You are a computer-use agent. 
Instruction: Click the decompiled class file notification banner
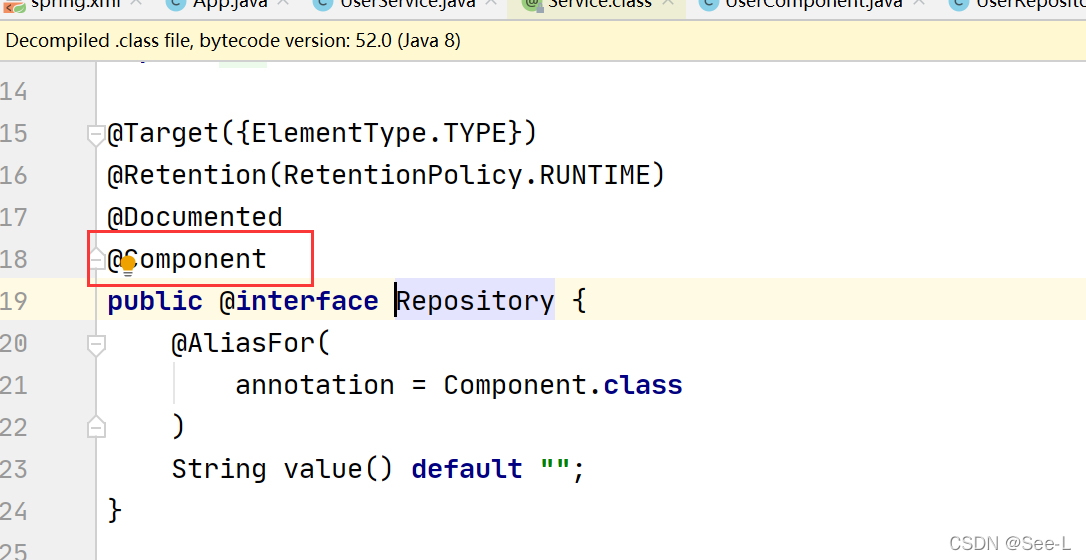tap(543, 41)
